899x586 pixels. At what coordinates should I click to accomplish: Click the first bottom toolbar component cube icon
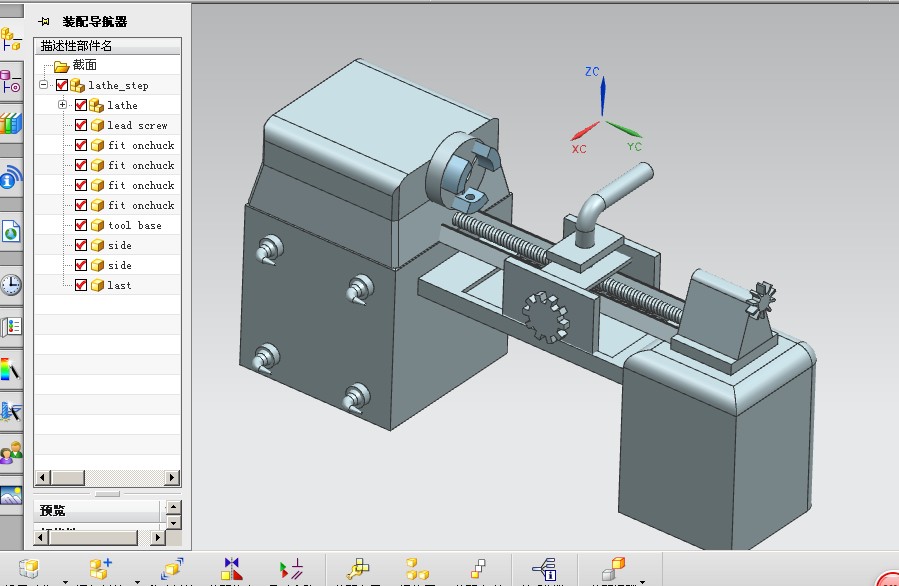point(29,568)
